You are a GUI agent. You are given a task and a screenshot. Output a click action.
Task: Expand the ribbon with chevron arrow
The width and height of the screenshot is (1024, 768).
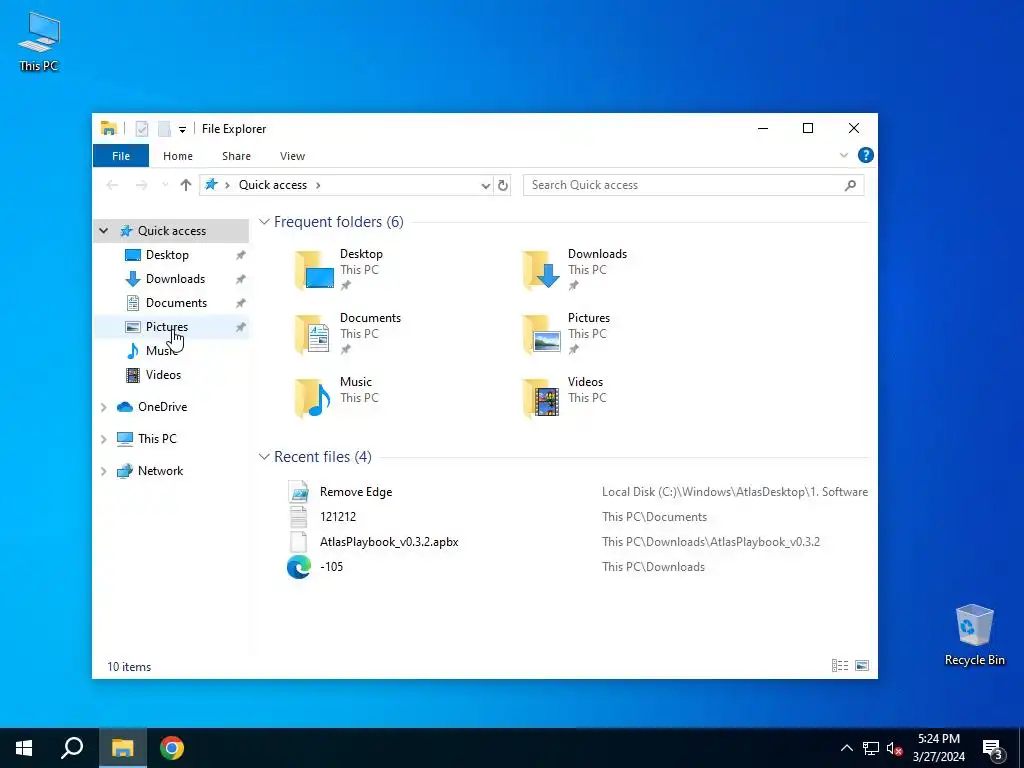[843, 155]
